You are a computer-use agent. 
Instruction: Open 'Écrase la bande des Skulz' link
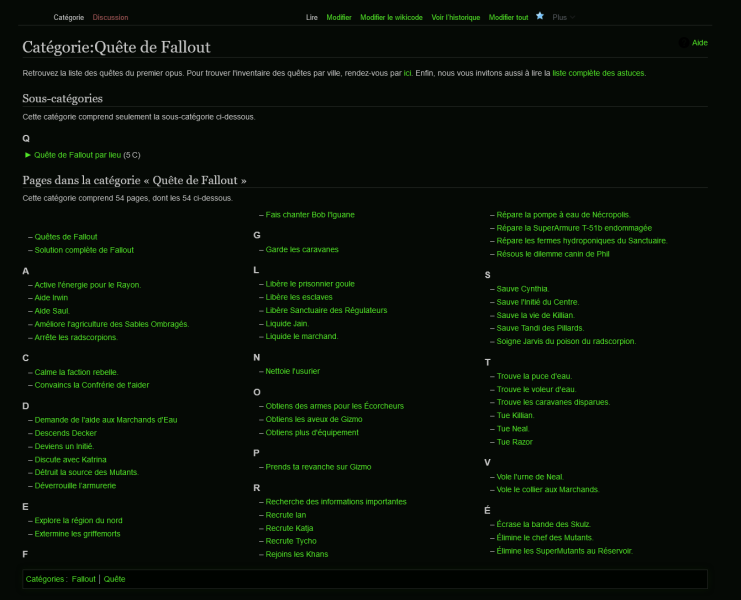point(543,524)
